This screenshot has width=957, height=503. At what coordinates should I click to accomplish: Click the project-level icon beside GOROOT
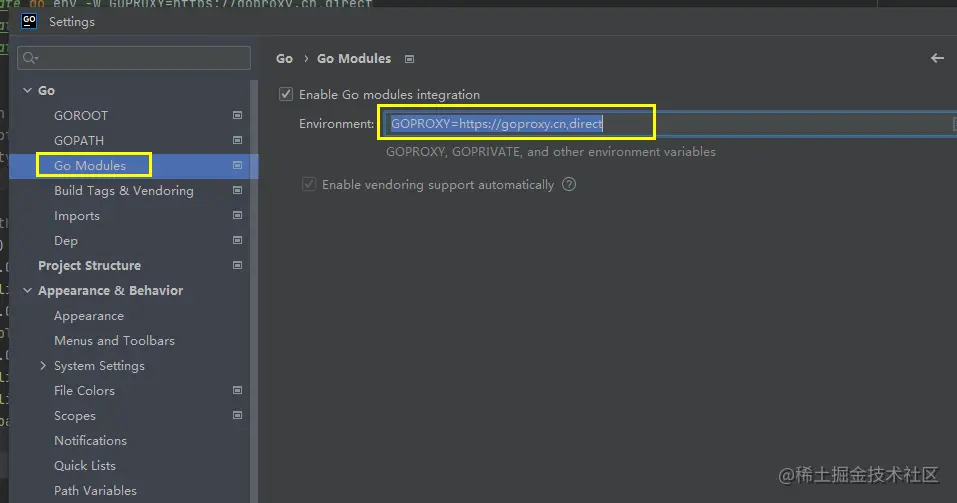[237, 115]
